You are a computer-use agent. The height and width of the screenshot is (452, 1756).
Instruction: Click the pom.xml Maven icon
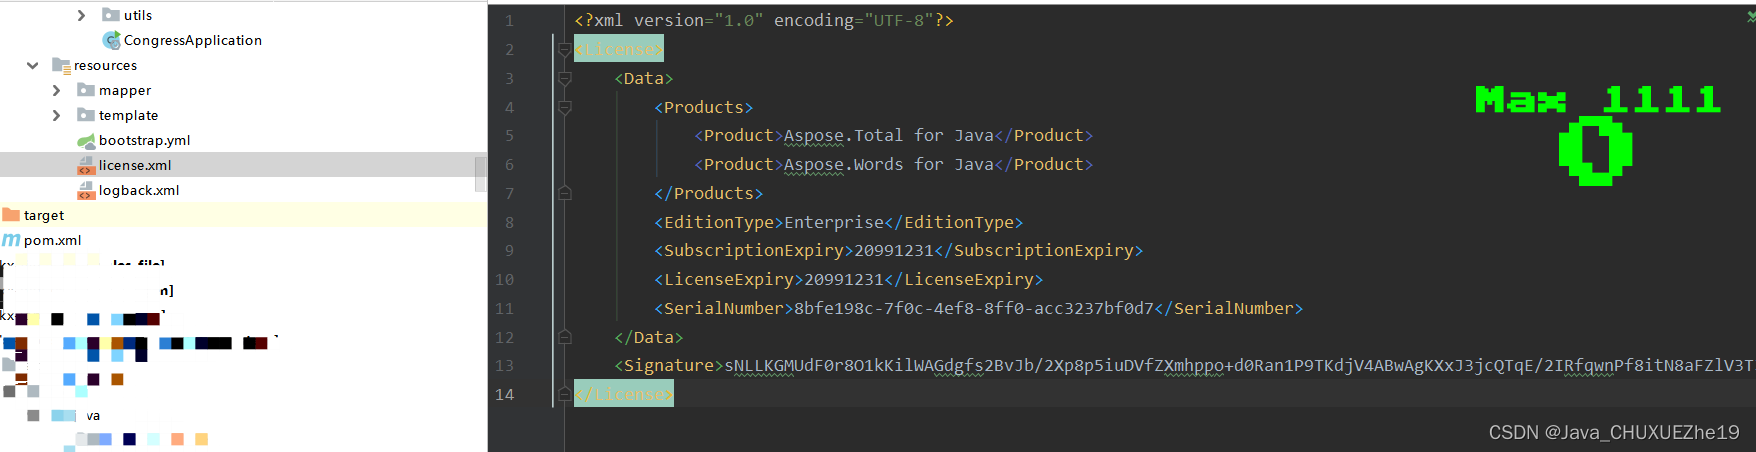11,240
